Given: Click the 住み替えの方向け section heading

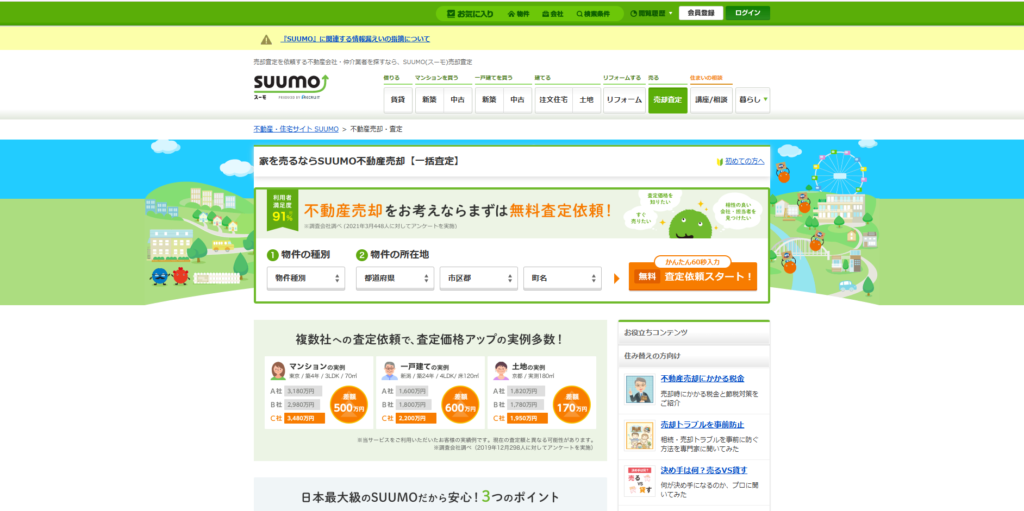Looking at the screenshot, I should [x=652, y=357].
